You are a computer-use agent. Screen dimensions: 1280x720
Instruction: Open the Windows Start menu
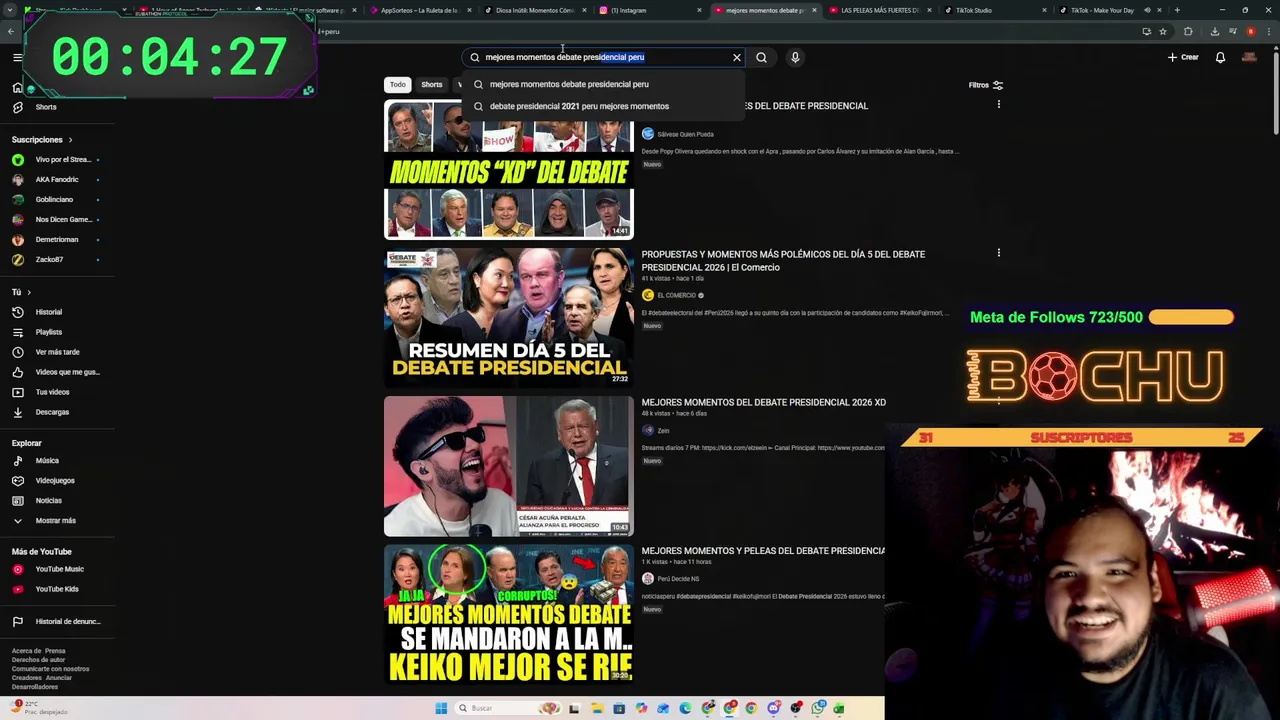pos(441,708)
